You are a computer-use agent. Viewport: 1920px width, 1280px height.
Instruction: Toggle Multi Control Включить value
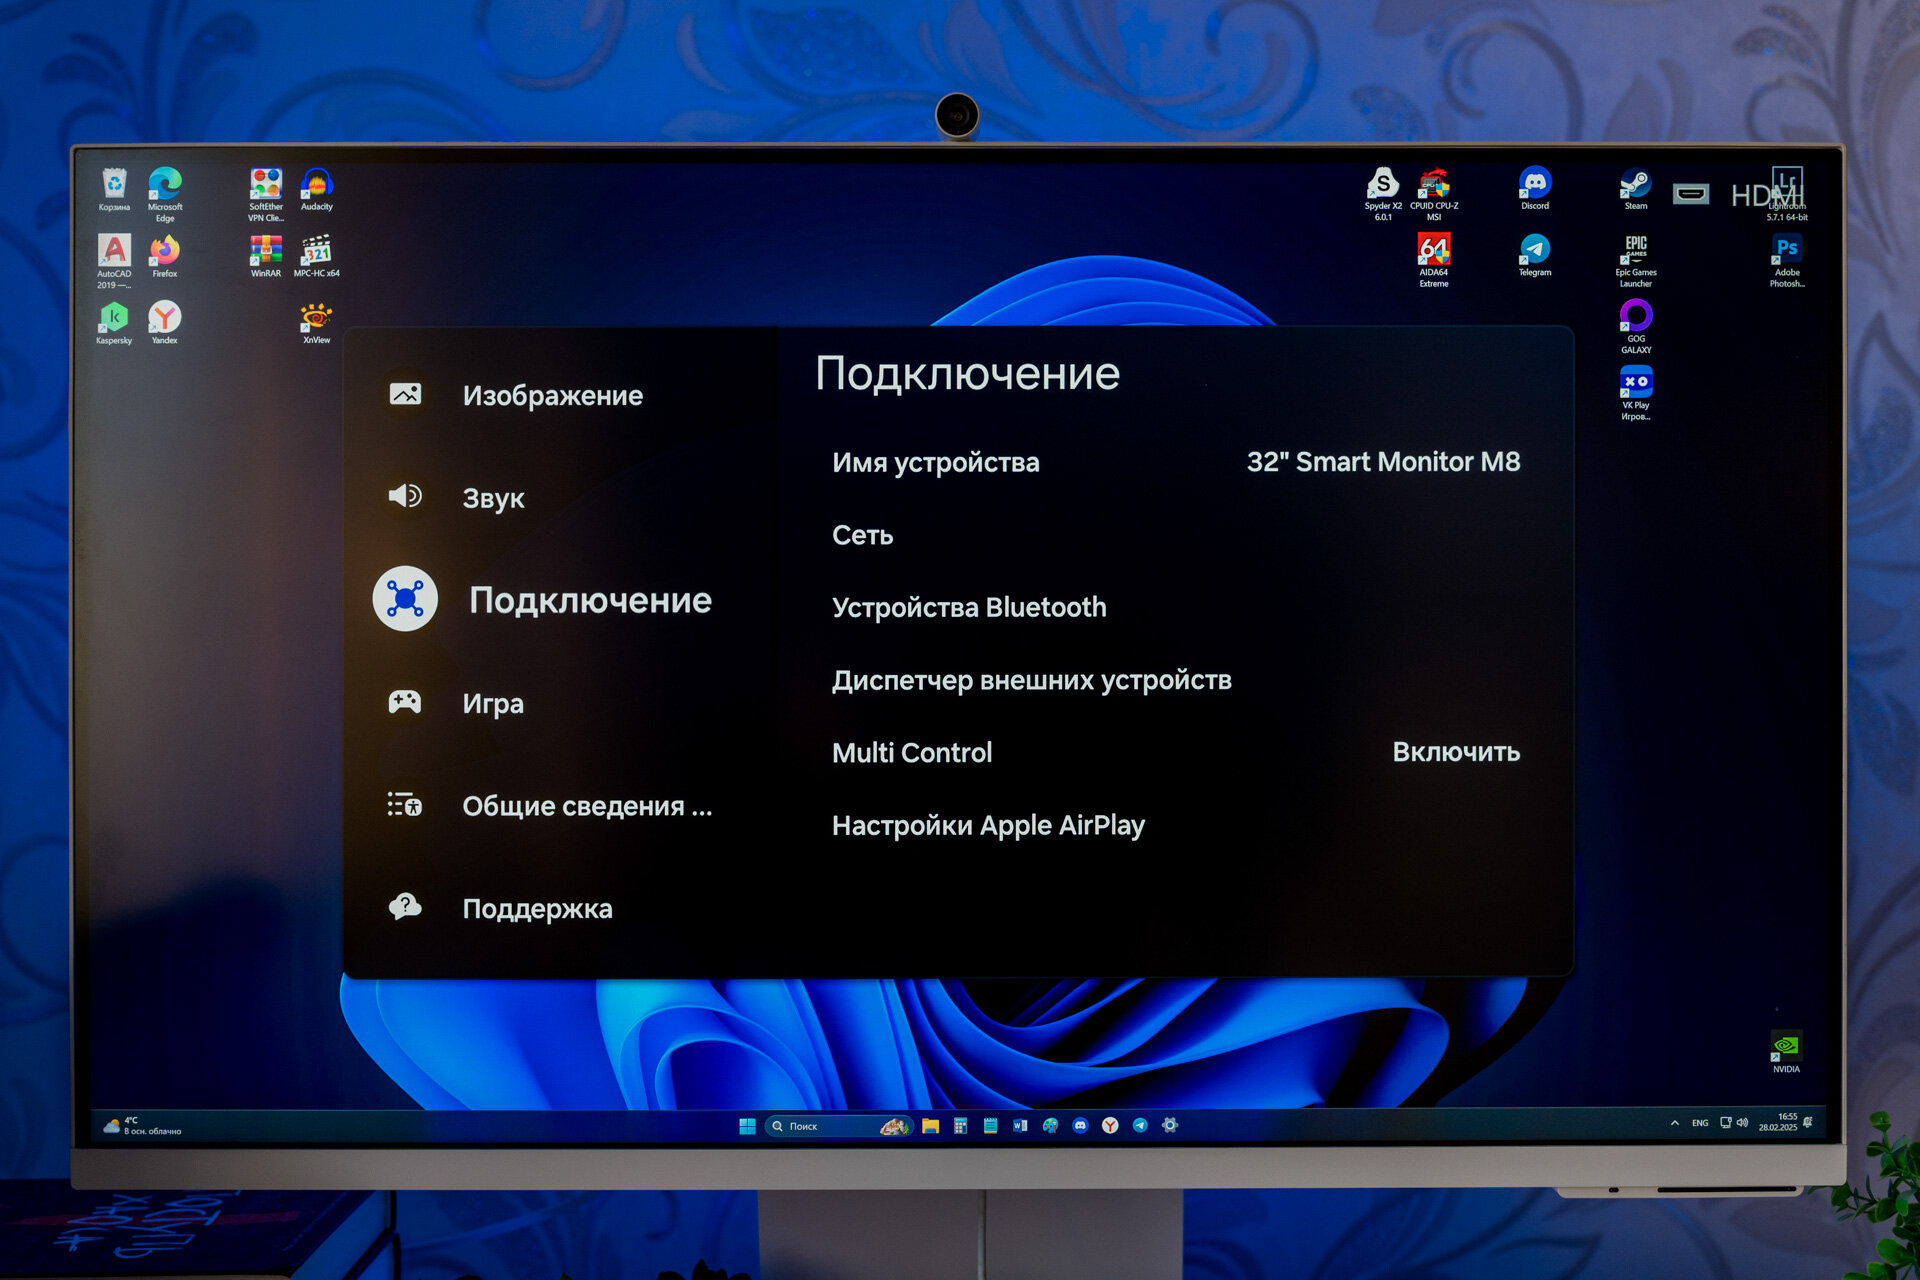pyautogui.click(x=1456, y=752)
